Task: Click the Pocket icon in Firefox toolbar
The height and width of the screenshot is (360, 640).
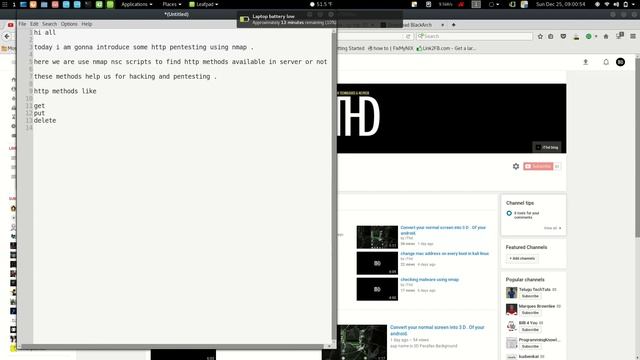Action: tap(563, 36)
